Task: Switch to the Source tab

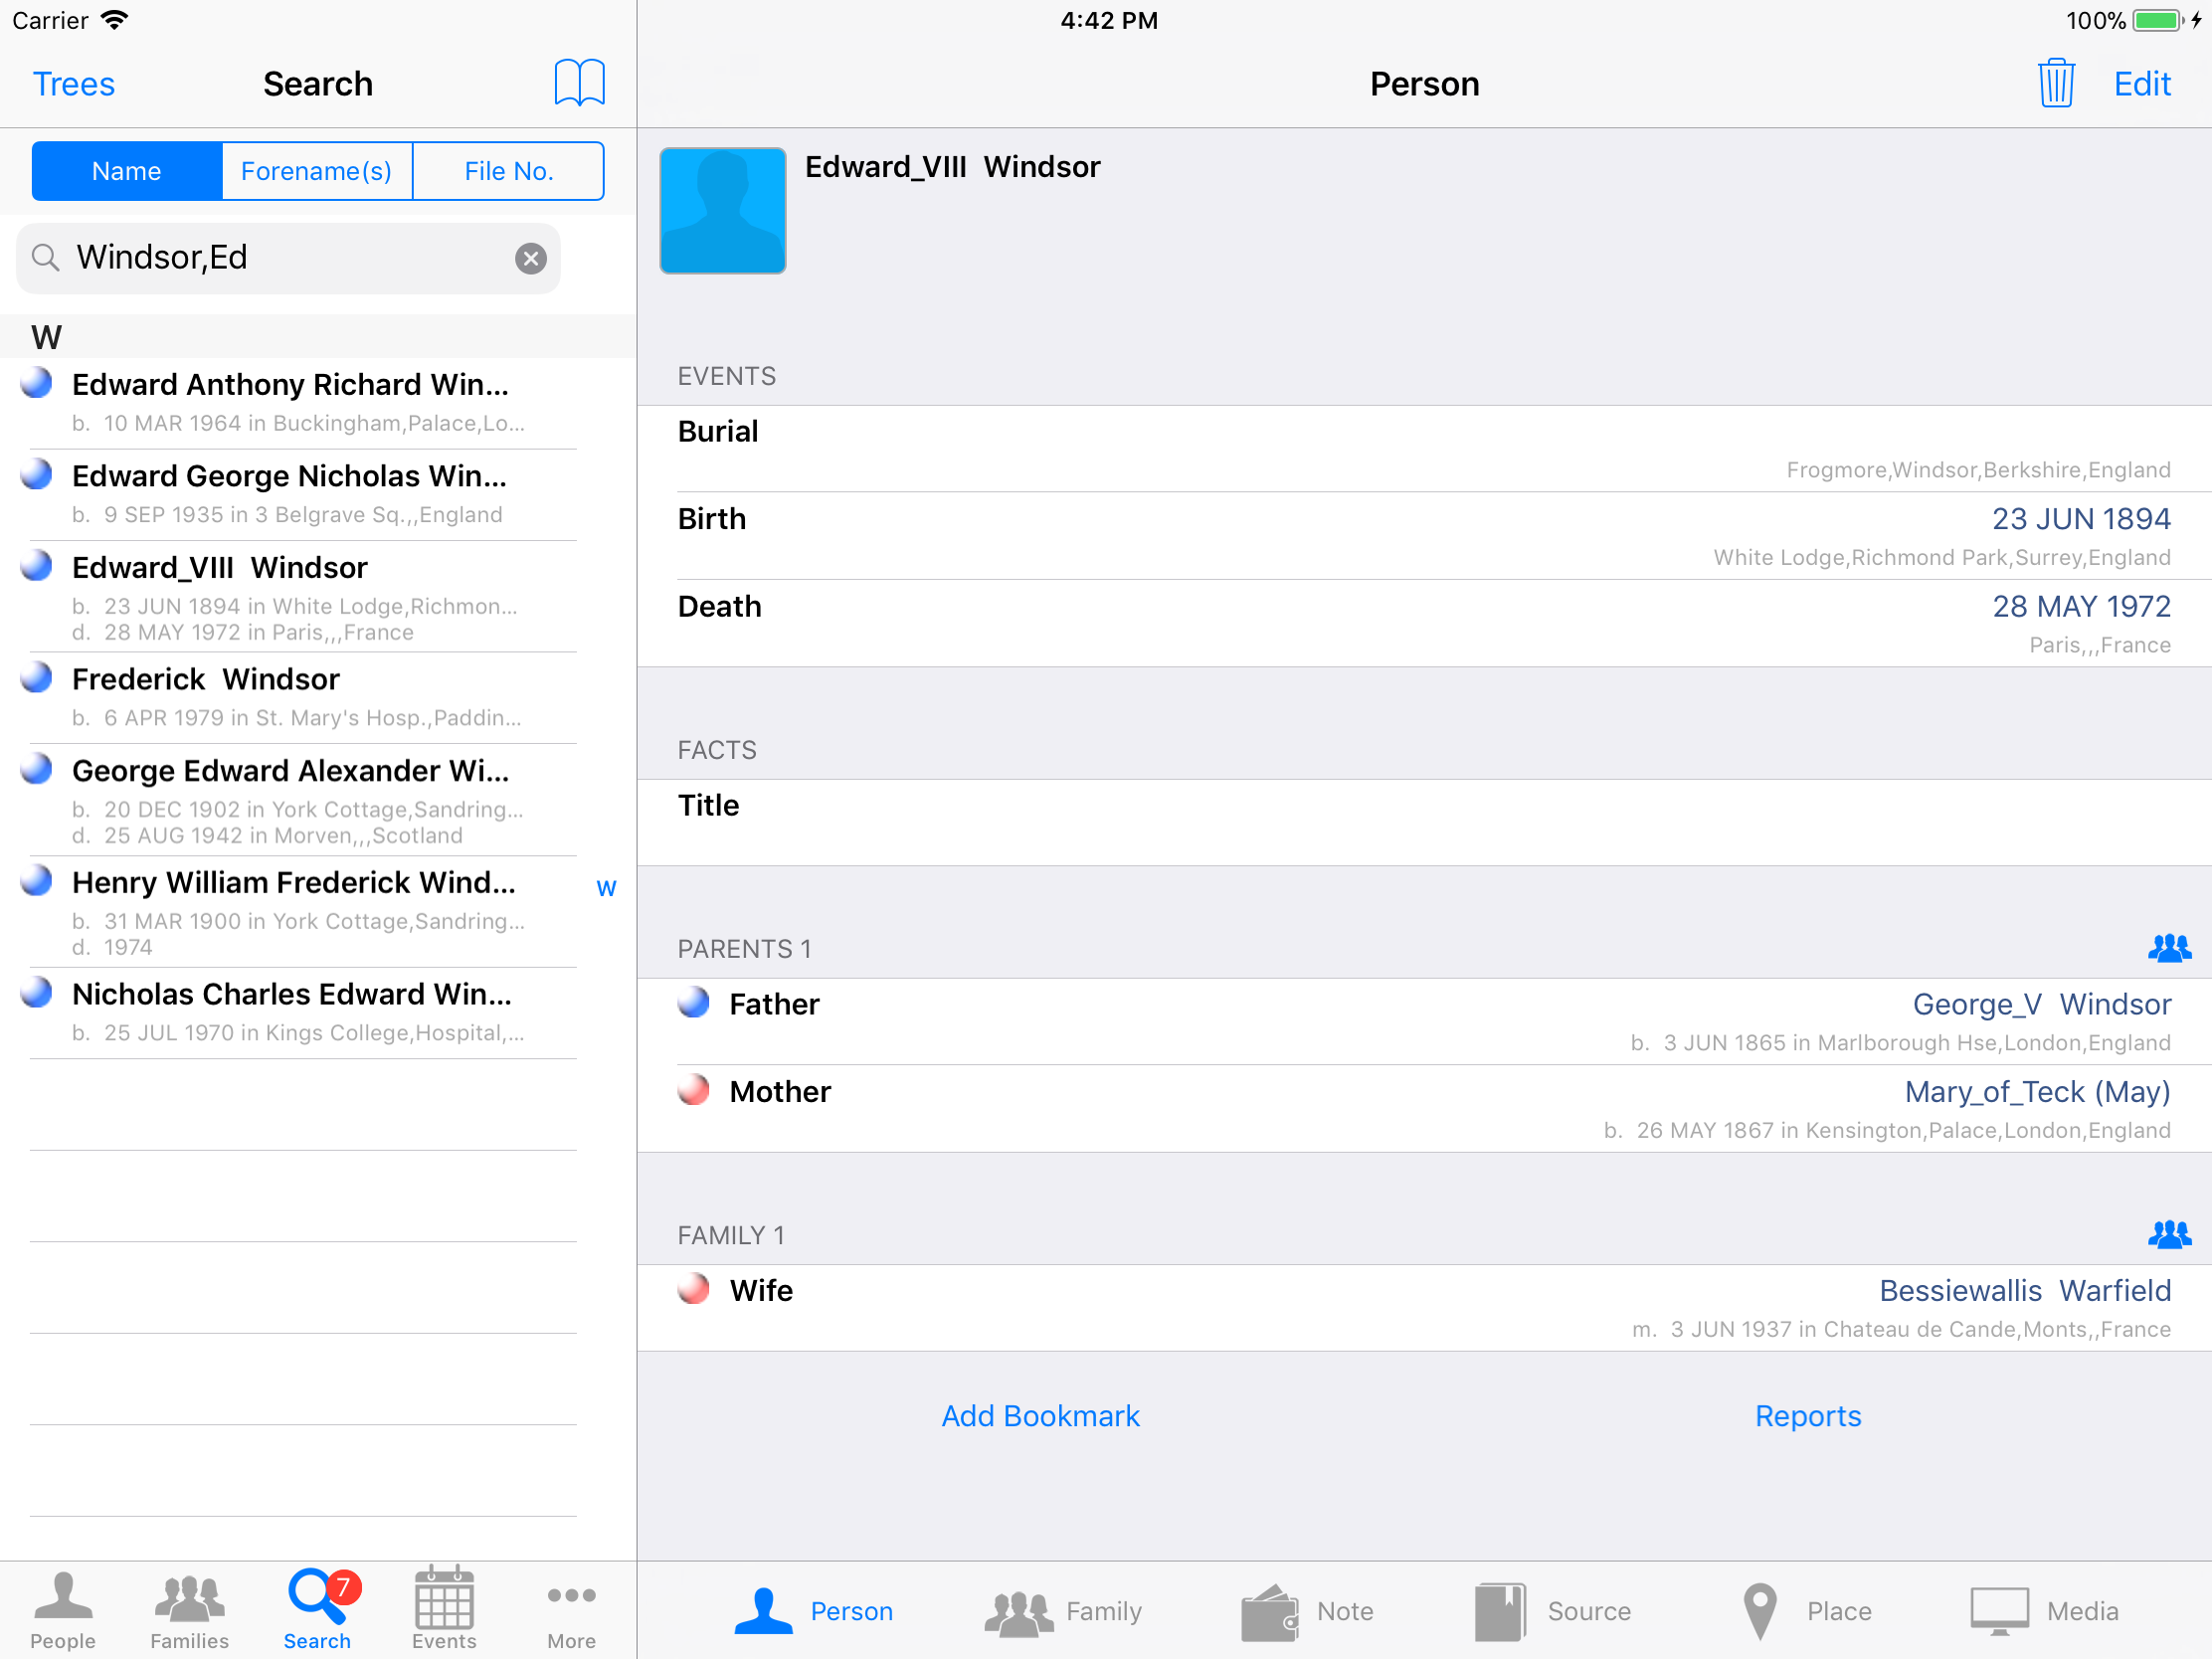Action: (x=1552, y=1610)
